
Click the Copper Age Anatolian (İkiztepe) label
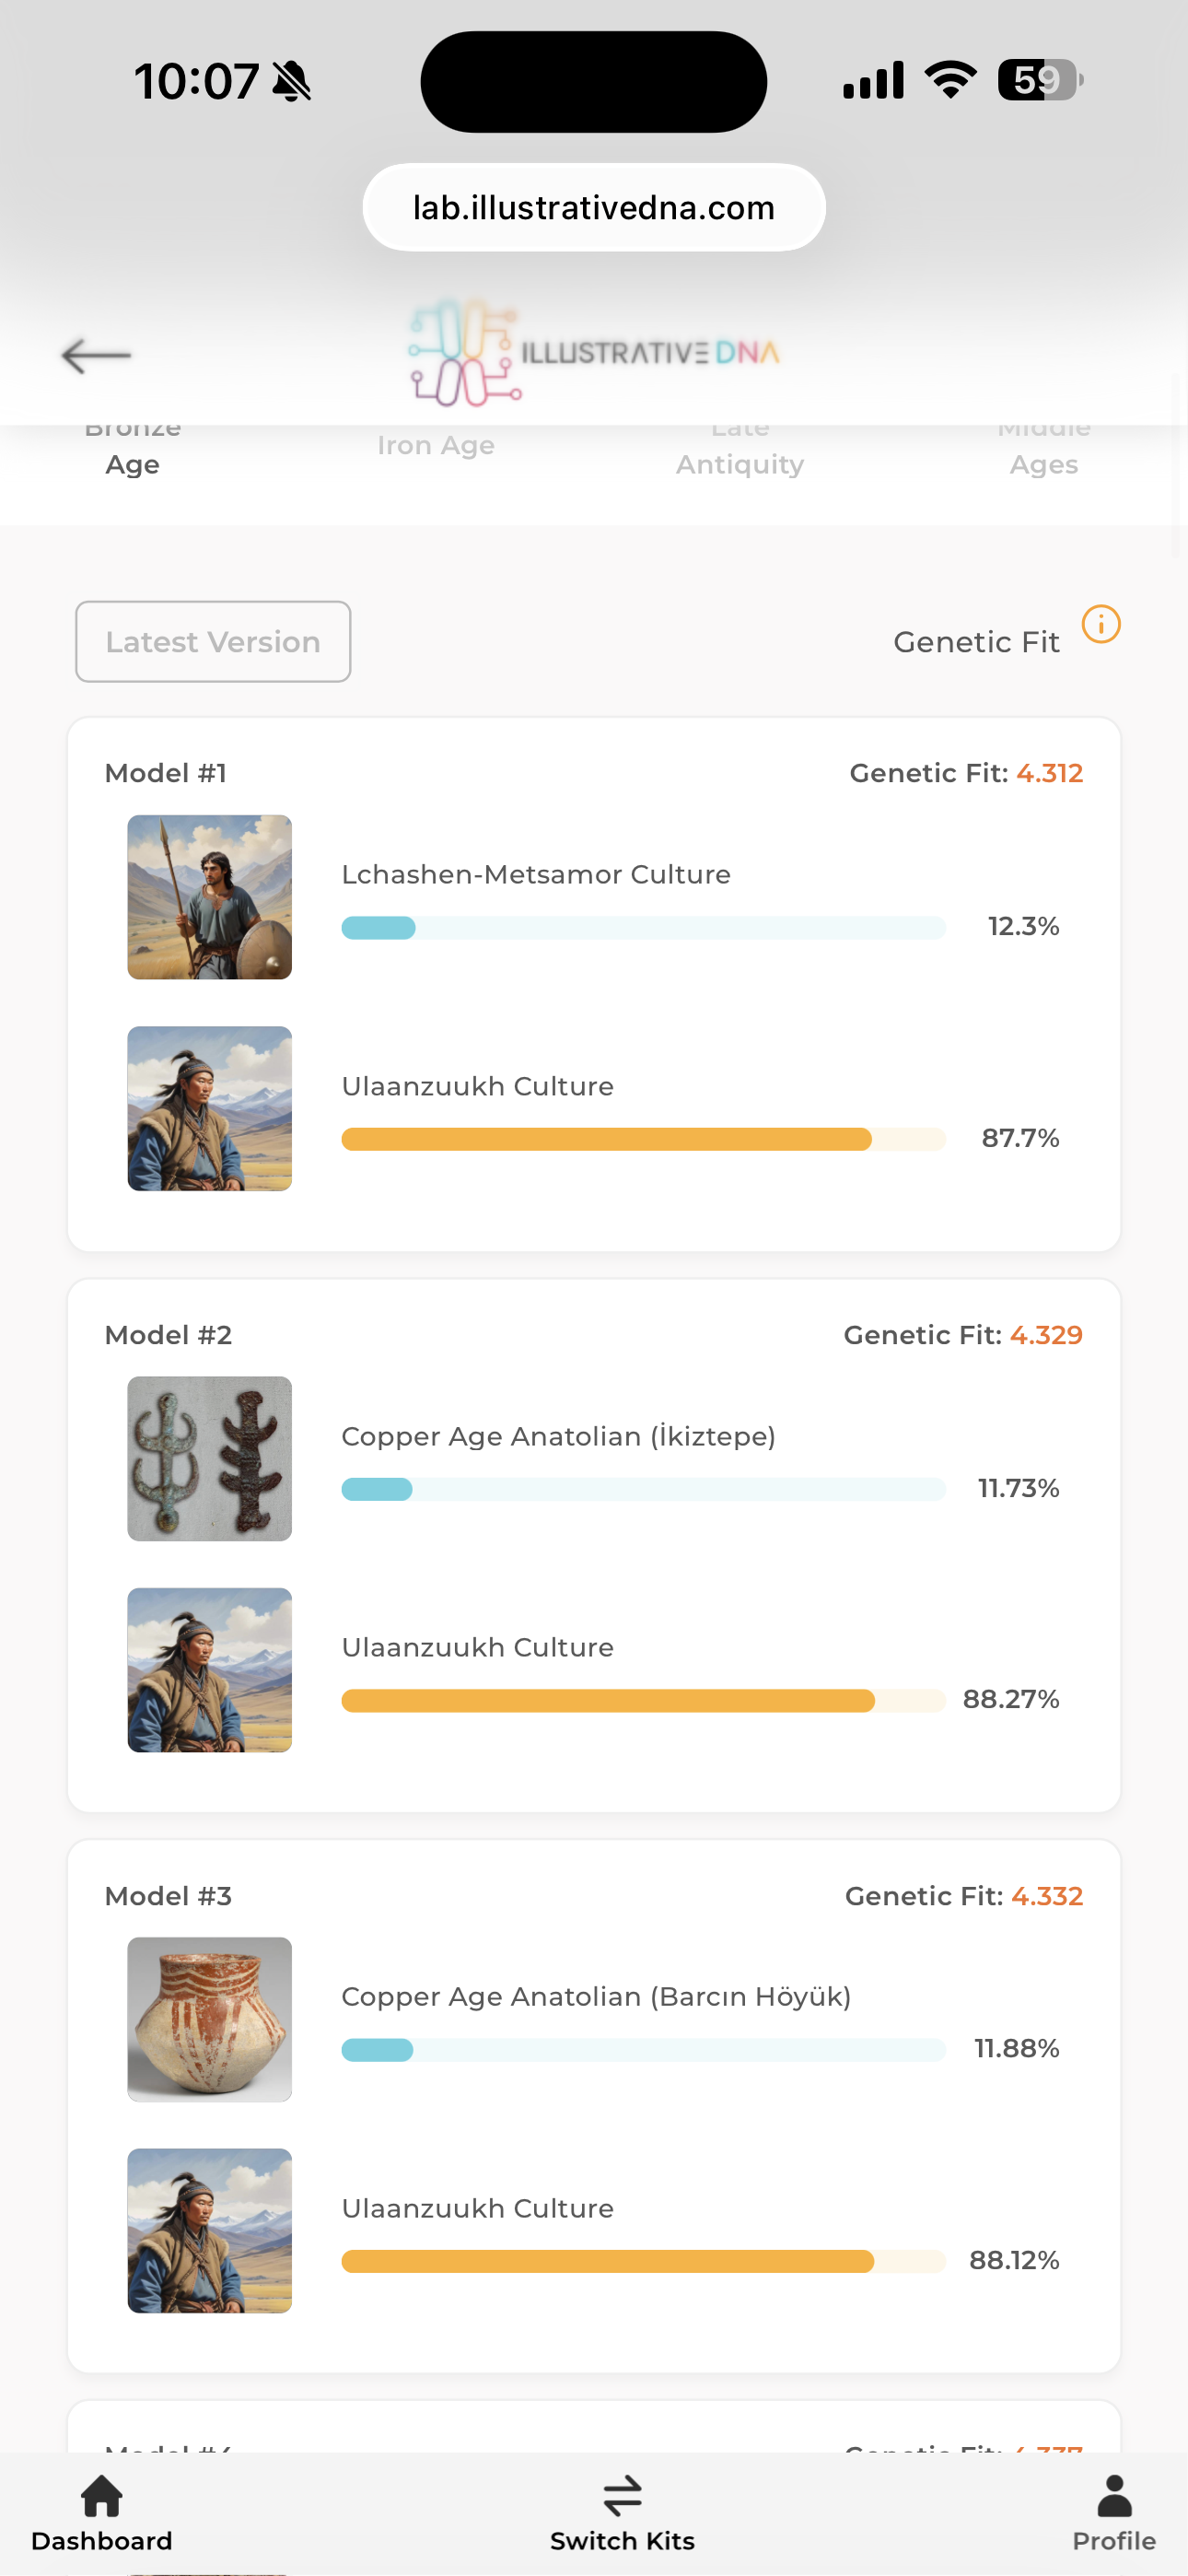558,1436
